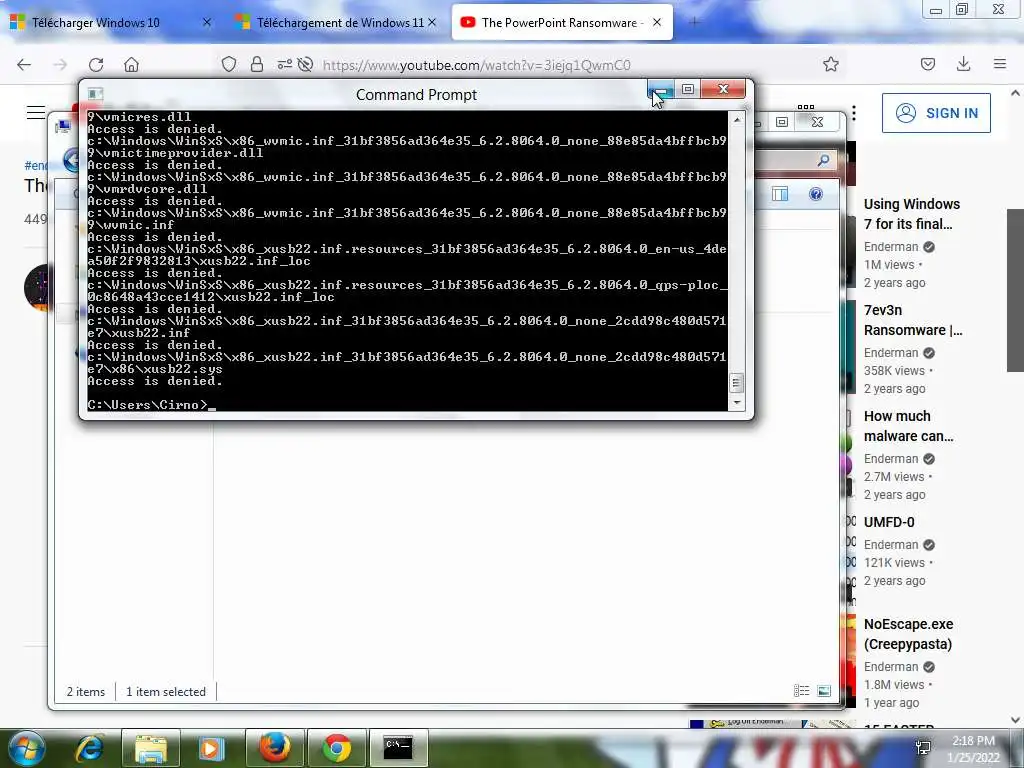Open Firefox application menu

(1000, 64)
